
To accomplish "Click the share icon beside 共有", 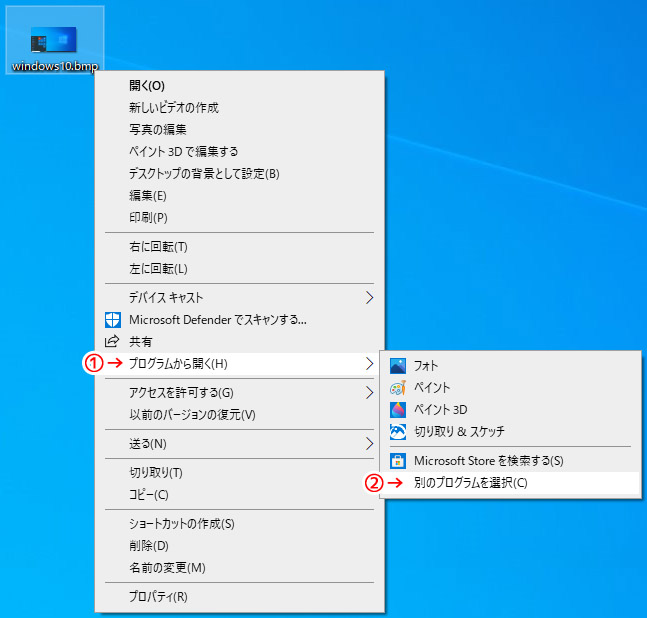I will click(112, 341).
